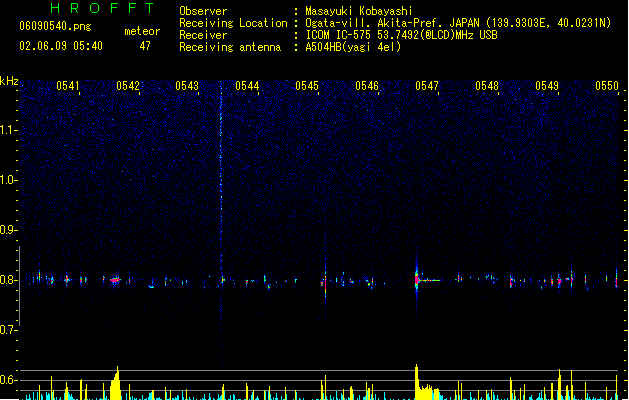The image size is (629, 400).
Task: Click the 0.6 kHz axis label
Action: point(8,380)
